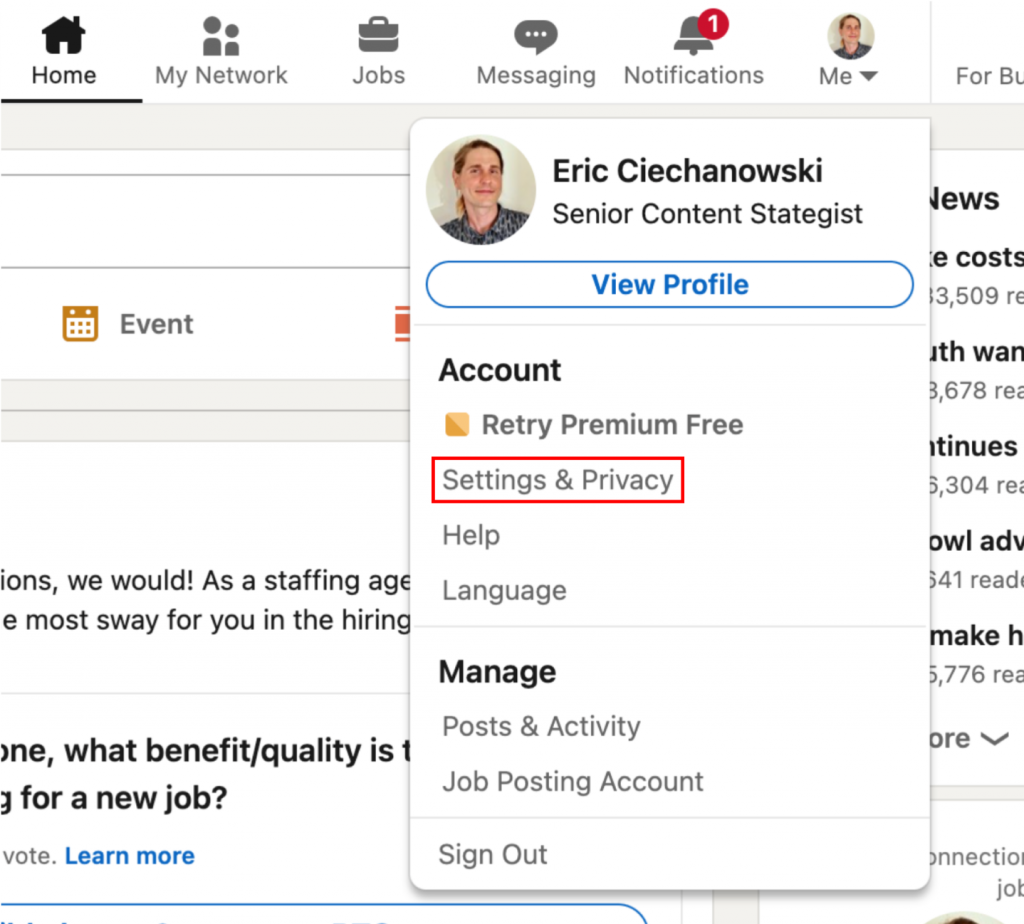The image size is (1024, 924).
Task: Open the Me profile picture in the navbar
Action: tap(849, 34)
